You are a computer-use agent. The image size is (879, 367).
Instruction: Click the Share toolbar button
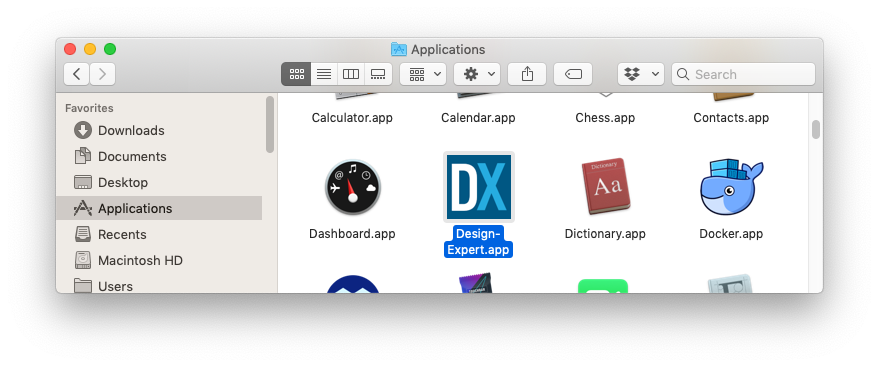click(x=527, y=74)
